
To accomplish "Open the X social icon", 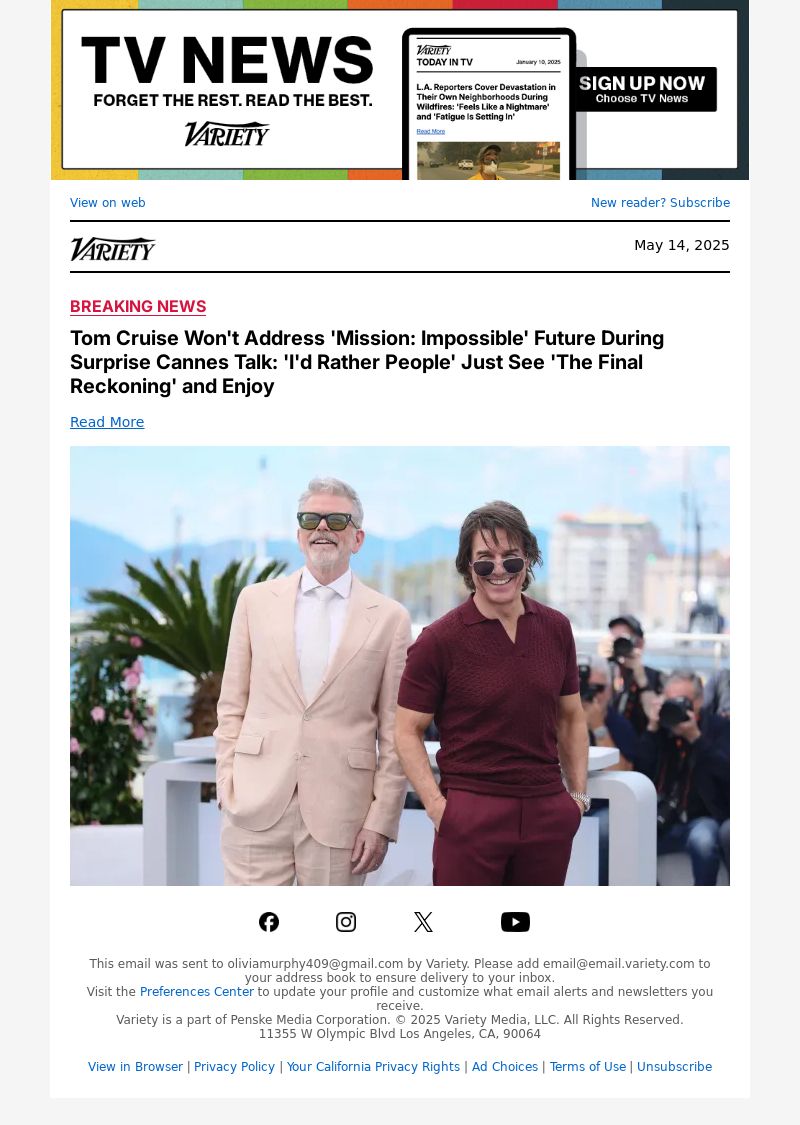I will point(423,922).
